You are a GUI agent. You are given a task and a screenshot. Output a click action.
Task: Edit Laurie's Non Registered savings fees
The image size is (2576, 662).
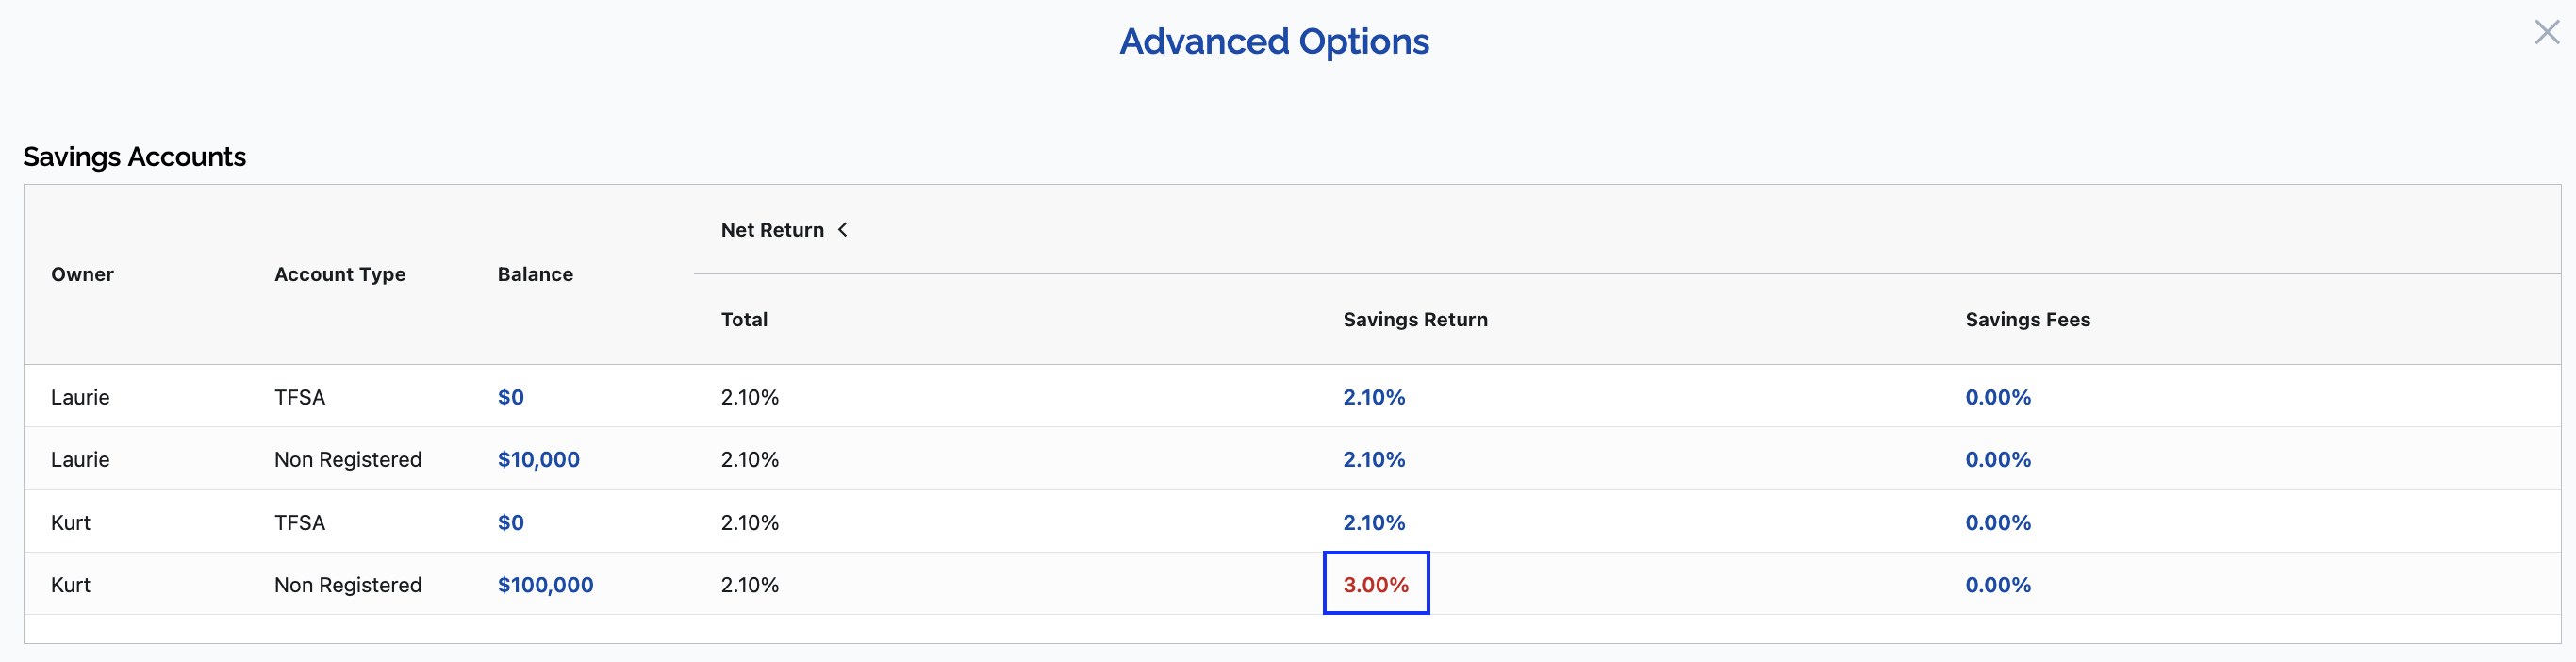(x=1997, y=459)
